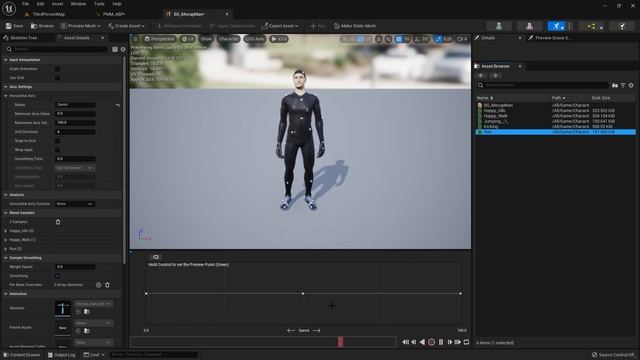The image size is (640, 360).
Task: Open the Preview Mesh dropdown
Action: pyautogui.click(x=80, y=26)
